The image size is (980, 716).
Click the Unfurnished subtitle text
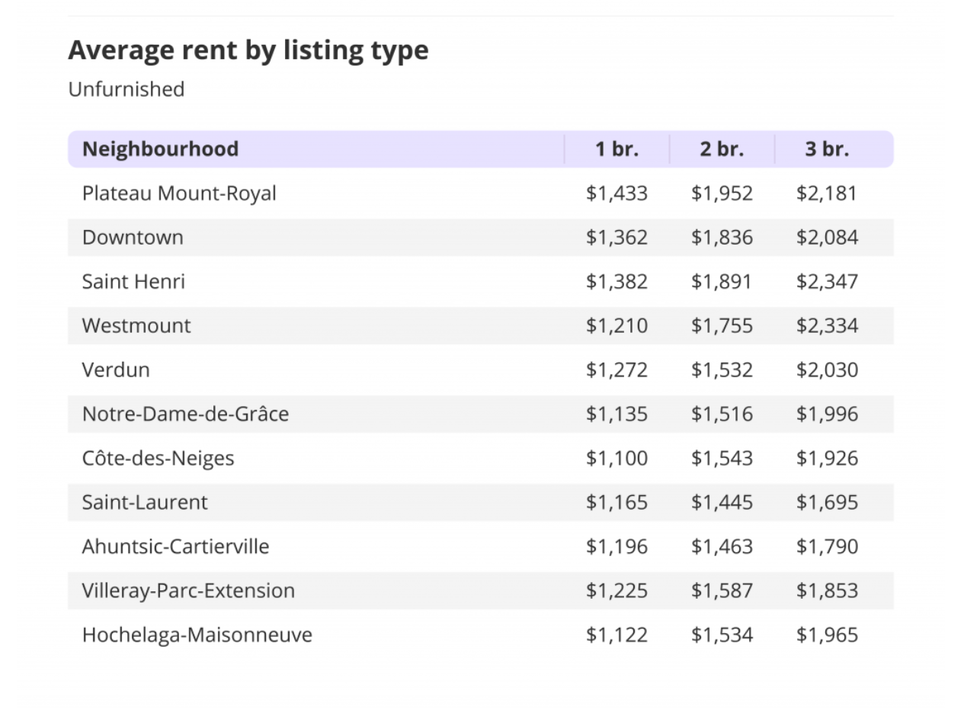126,89
